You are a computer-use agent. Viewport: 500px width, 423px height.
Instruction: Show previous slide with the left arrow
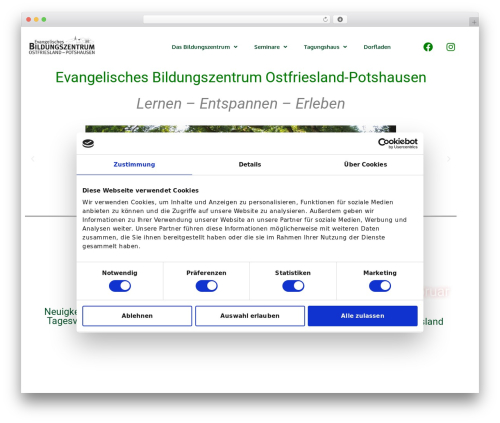click(33, 159)
